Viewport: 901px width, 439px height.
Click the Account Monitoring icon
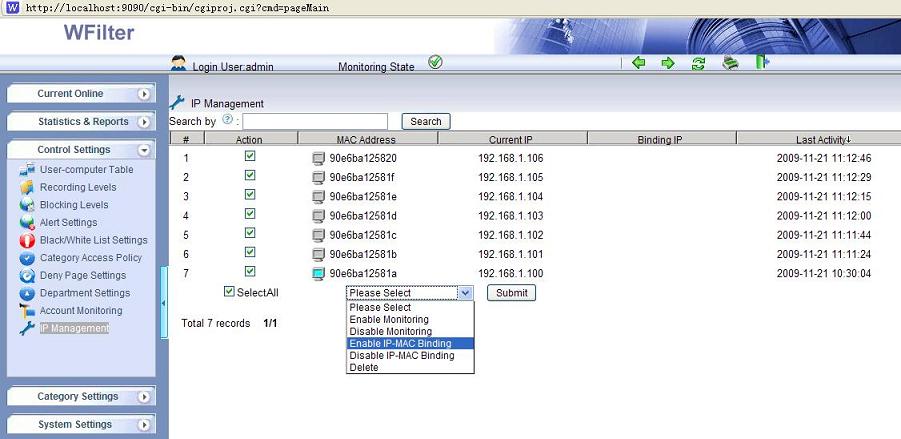click(27, 311)
